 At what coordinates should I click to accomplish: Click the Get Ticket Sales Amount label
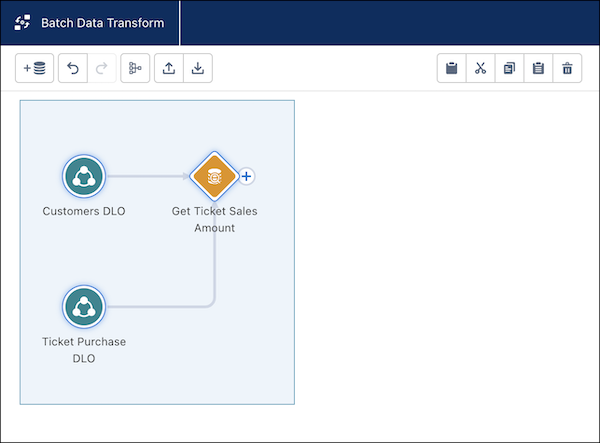[x=214, y=220]
